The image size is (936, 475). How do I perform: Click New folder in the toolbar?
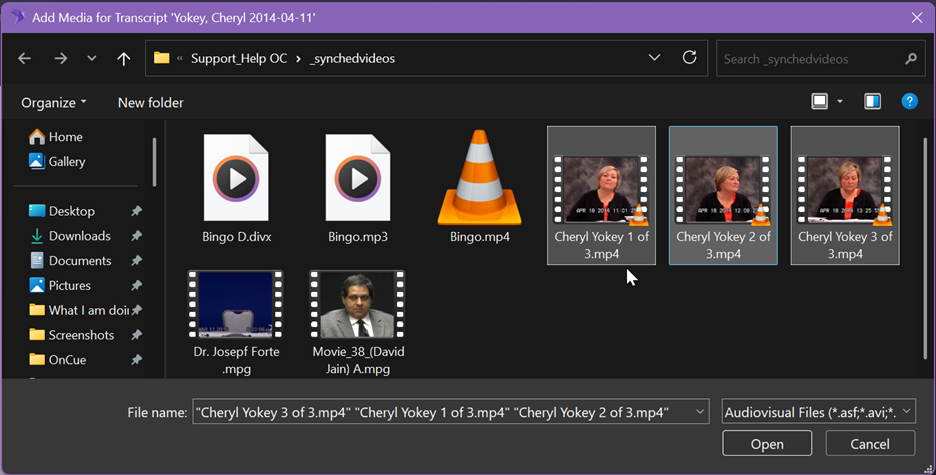(x=150, y=102)
